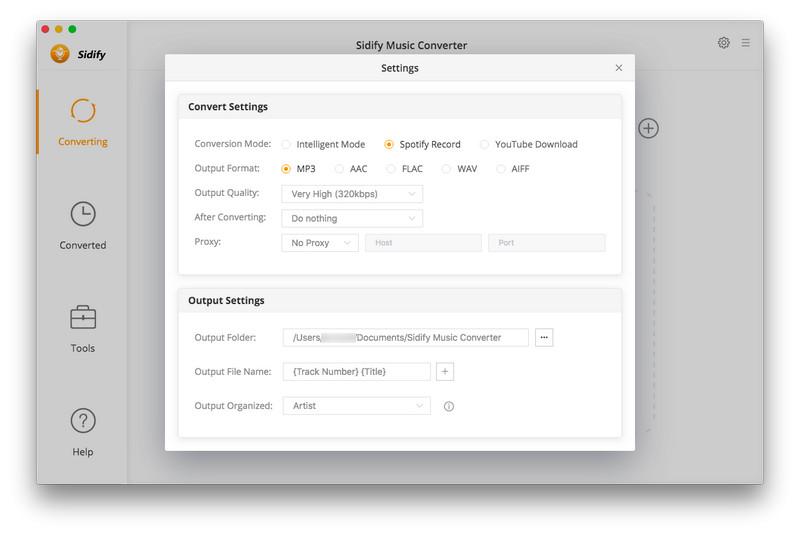Open the hamburger menu icon
Screen dimensions: 800x536
click(x=745, y=43)
